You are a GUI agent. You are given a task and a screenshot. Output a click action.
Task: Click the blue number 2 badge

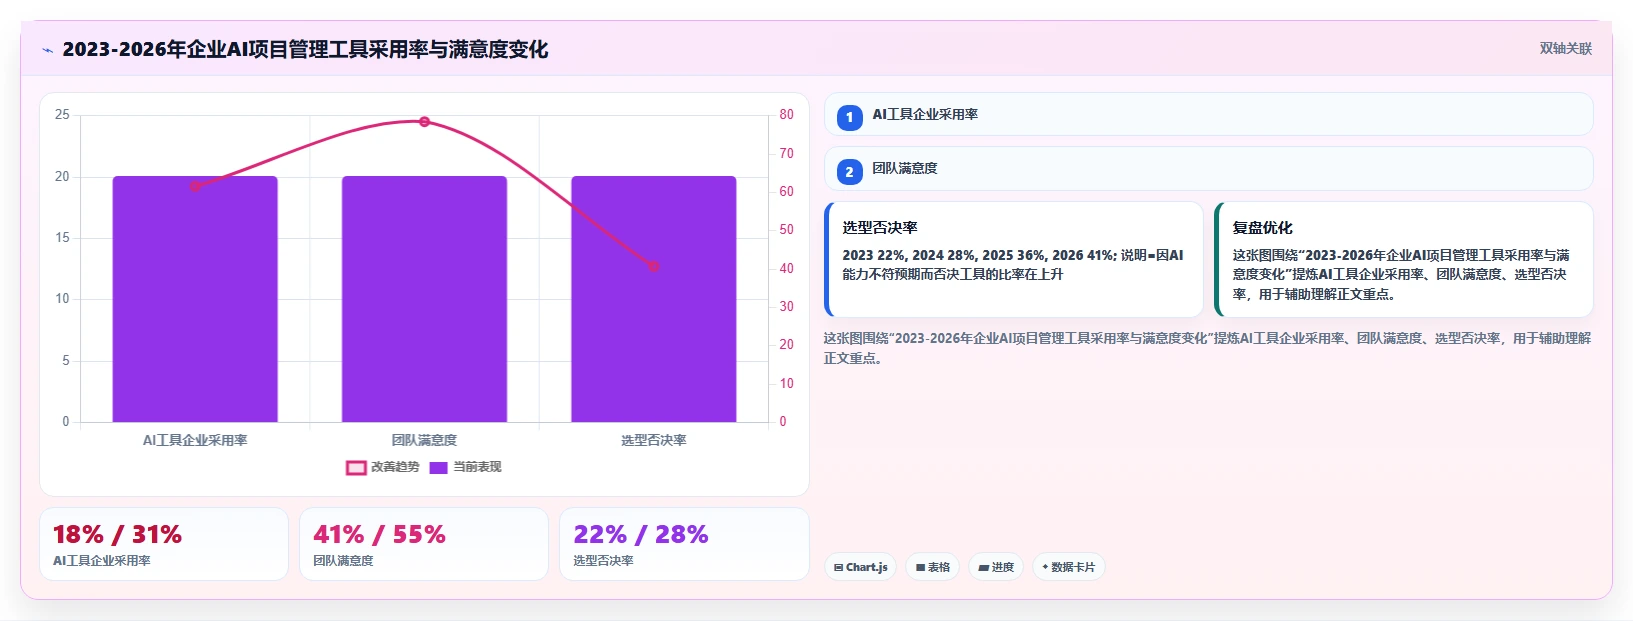coord(849,172)
